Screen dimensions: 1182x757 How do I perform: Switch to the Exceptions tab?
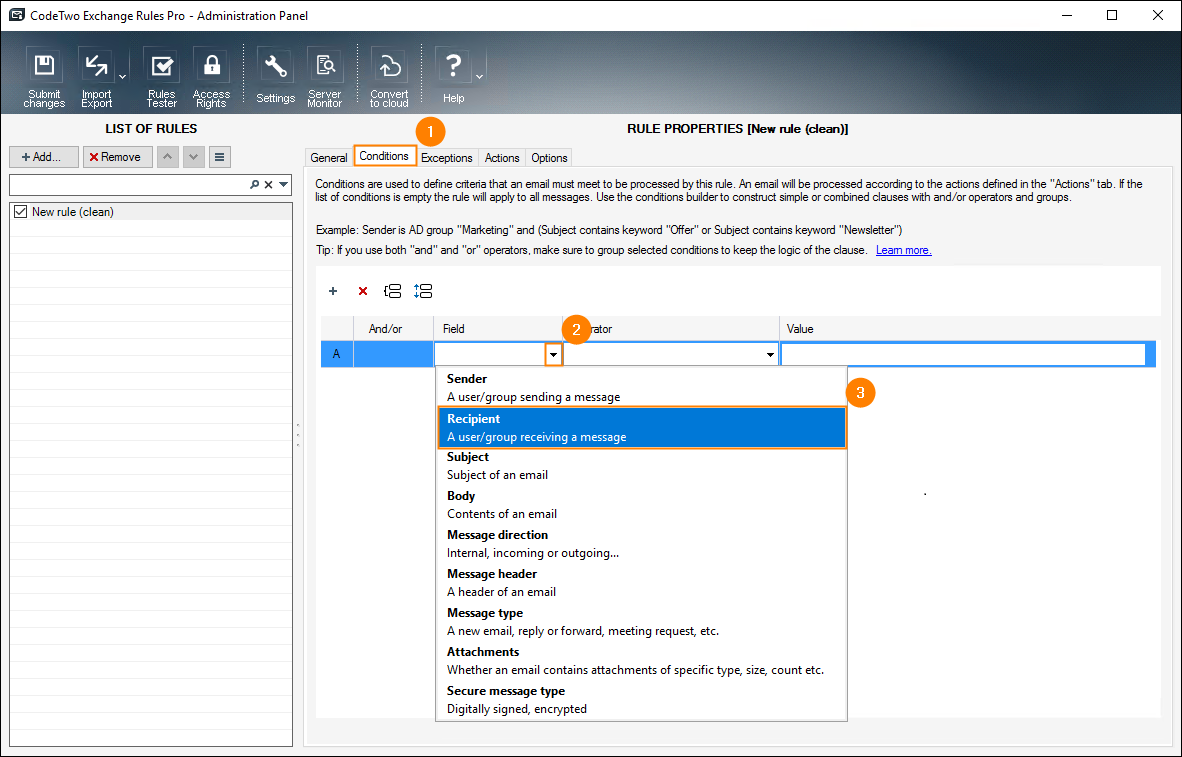pos(446,158)
